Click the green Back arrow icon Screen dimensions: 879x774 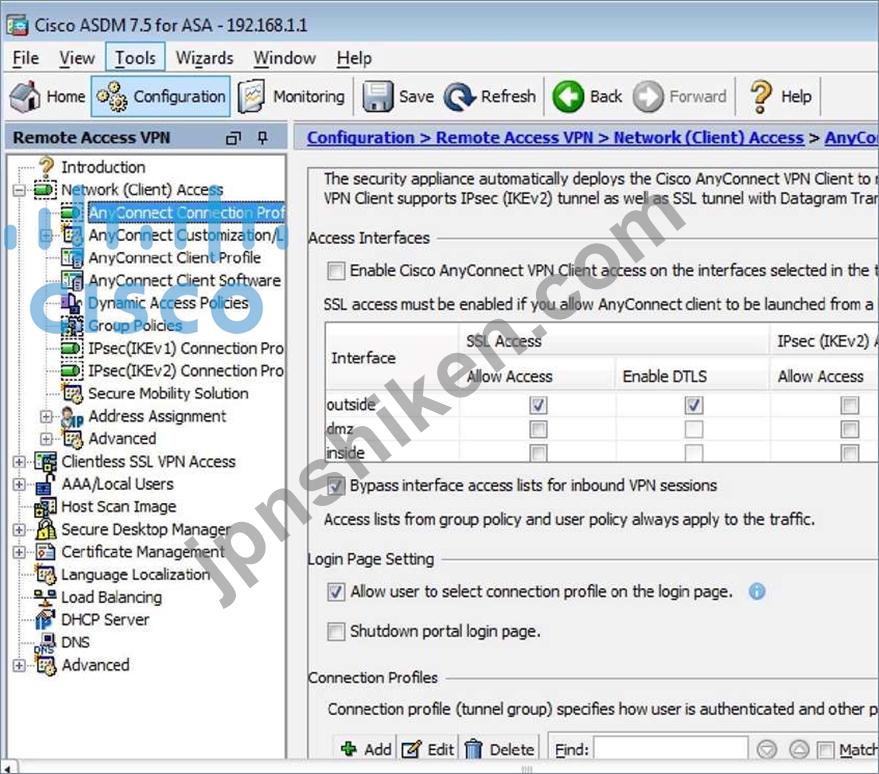(568, 96)
